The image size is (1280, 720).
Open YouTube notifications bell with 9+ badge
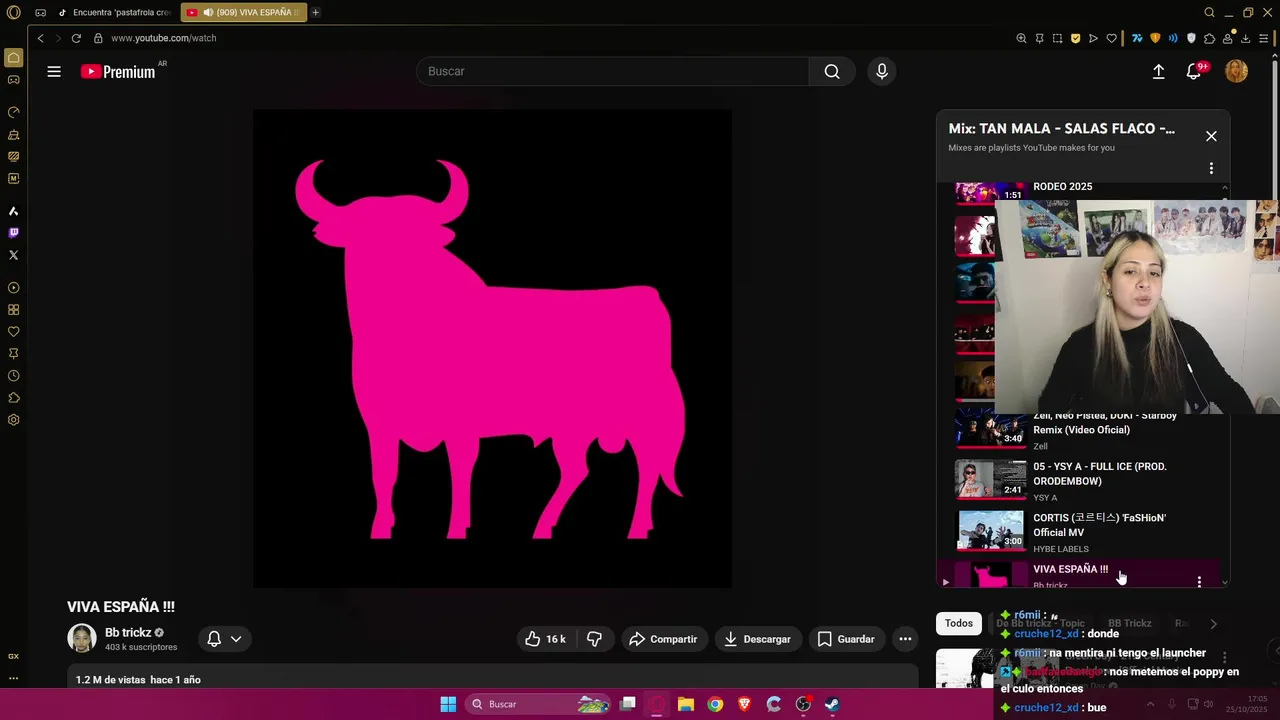(x=1194, y=72)
